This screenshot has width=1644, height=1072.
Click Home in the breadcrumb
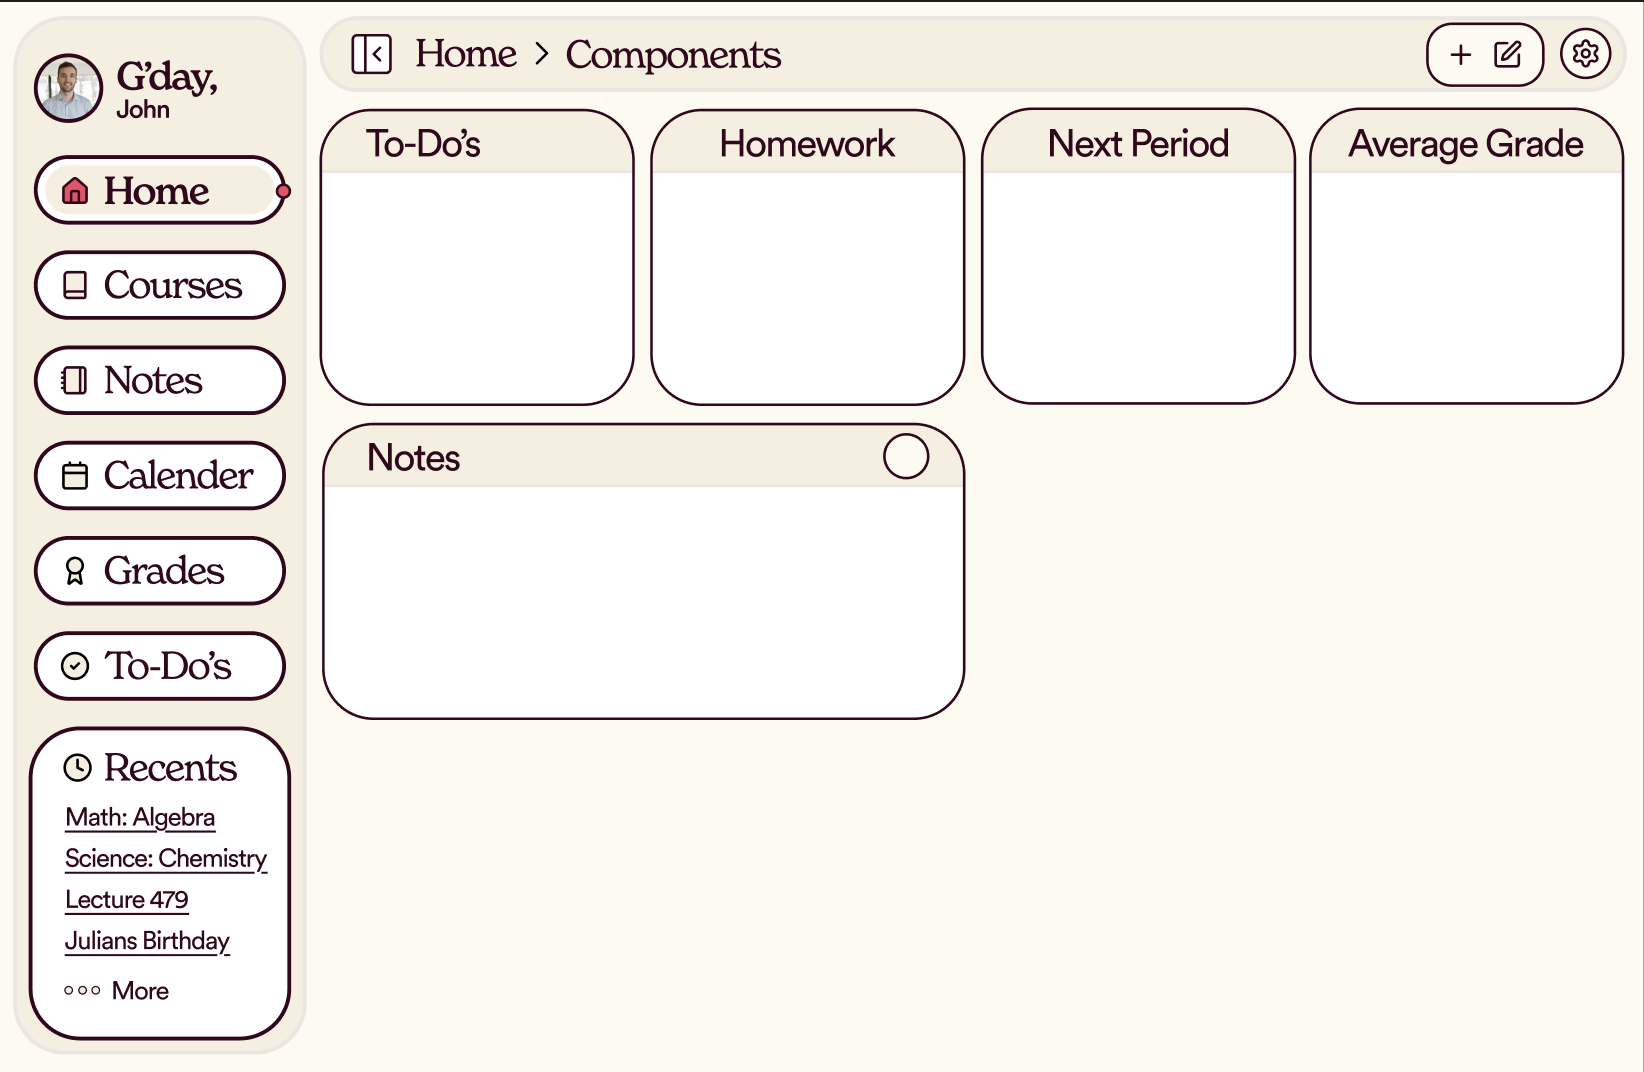(x=466, y=54)
